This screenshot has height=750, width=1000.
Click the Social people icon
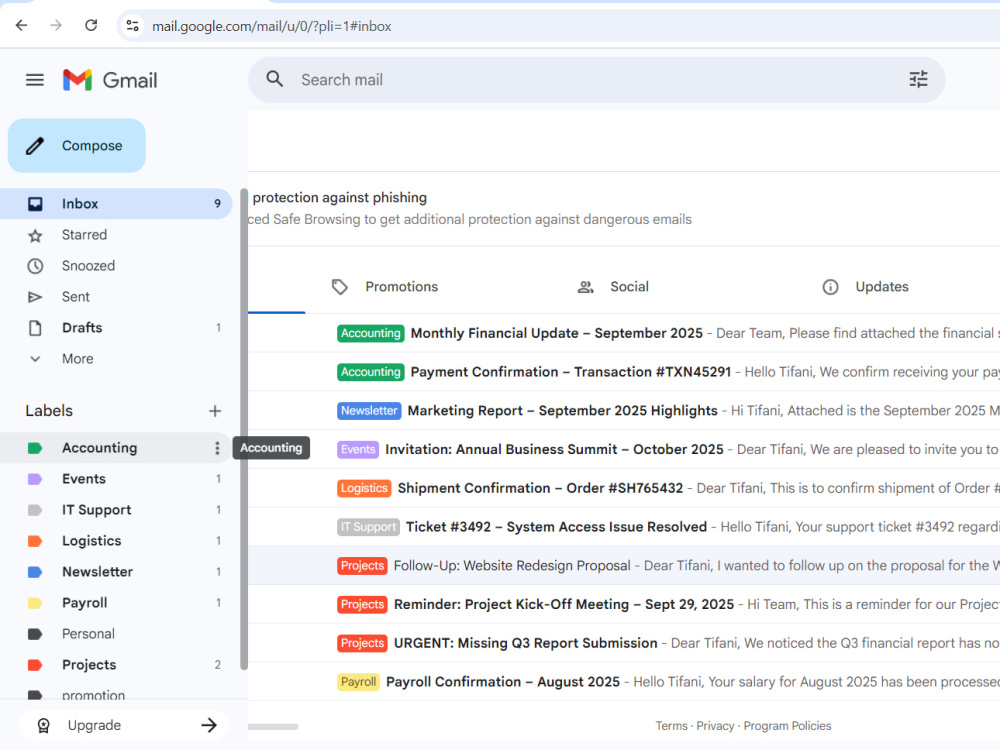(x=585, y=287)
